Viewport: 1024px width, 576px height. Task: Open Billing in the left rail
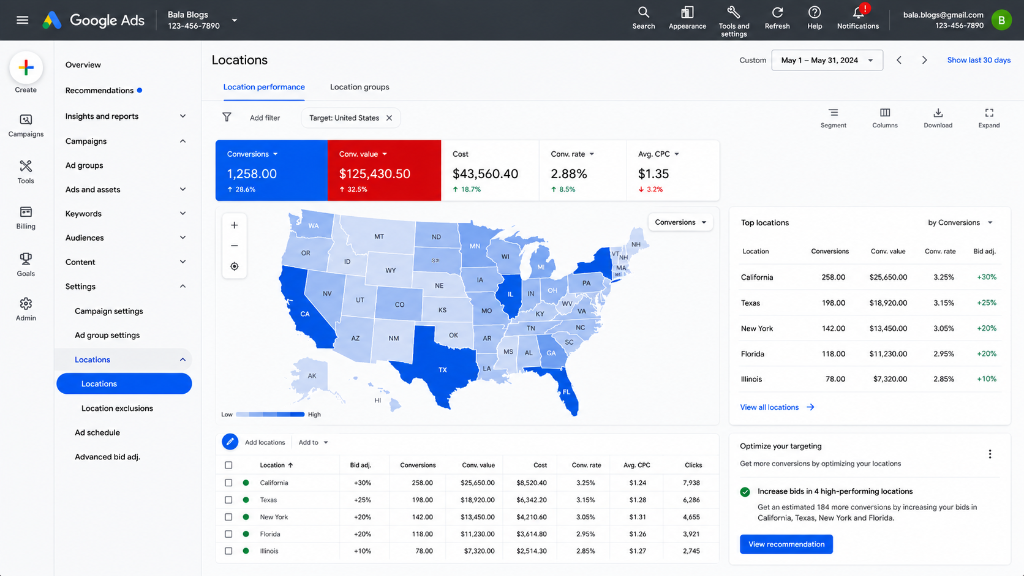tap(25, 217)
